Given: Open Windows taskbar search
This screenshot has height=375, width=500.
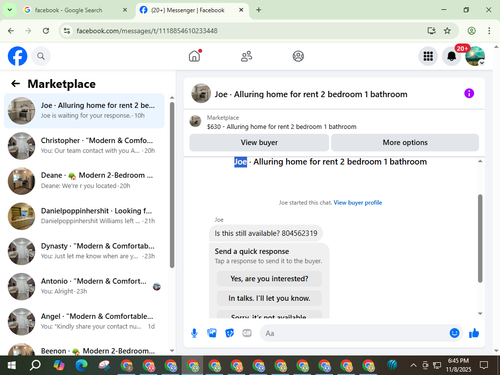Looking at the screenshot, I should (x=35, y=365).
